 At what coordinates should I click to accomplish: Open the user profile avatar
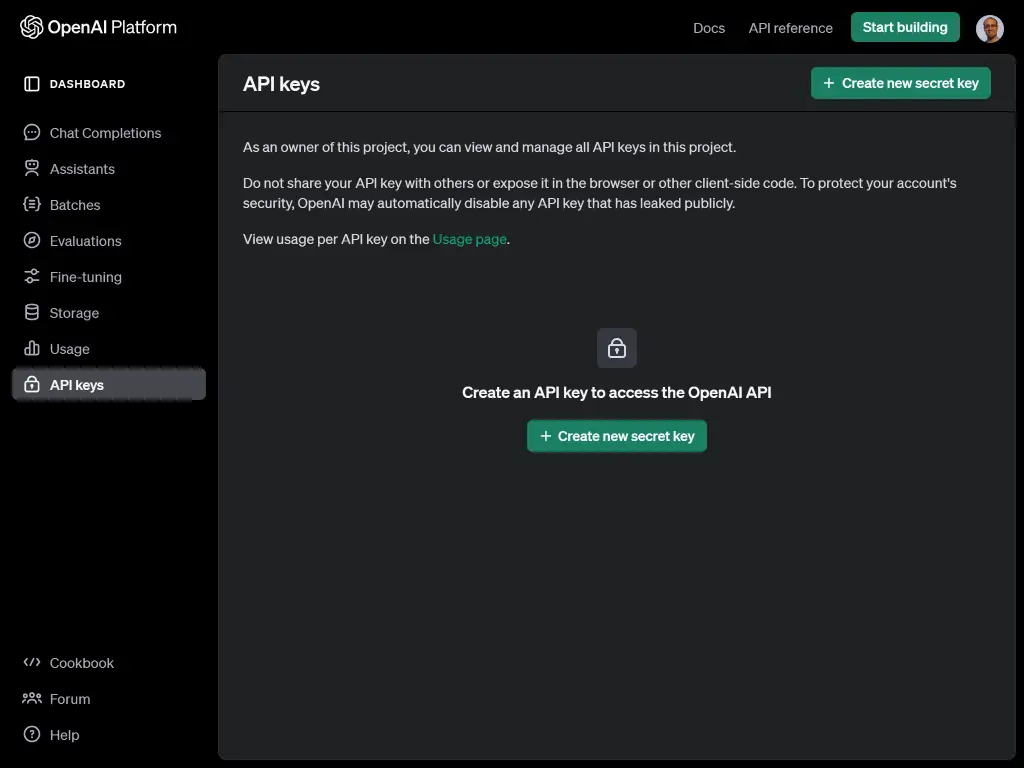click(x=989, y=29)
